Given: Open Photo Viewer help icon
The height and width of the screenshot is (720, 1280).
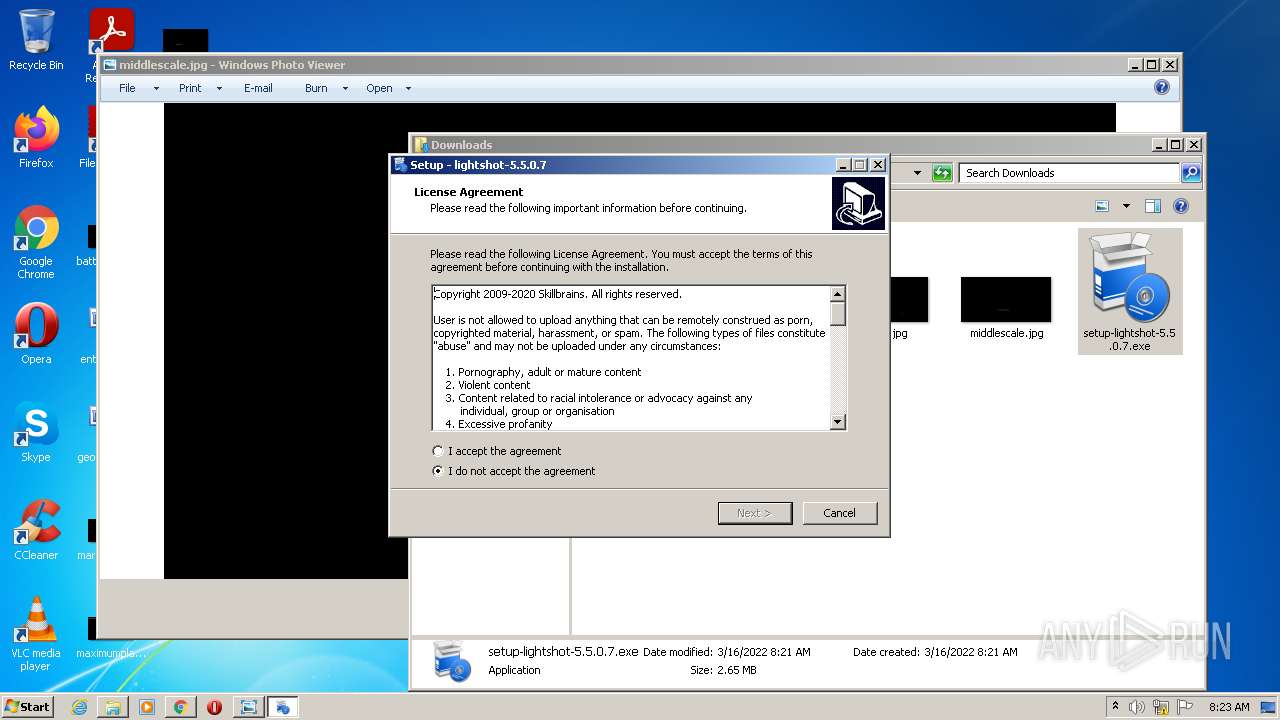Looking at the screenshot, I should tap(1161, 87).
